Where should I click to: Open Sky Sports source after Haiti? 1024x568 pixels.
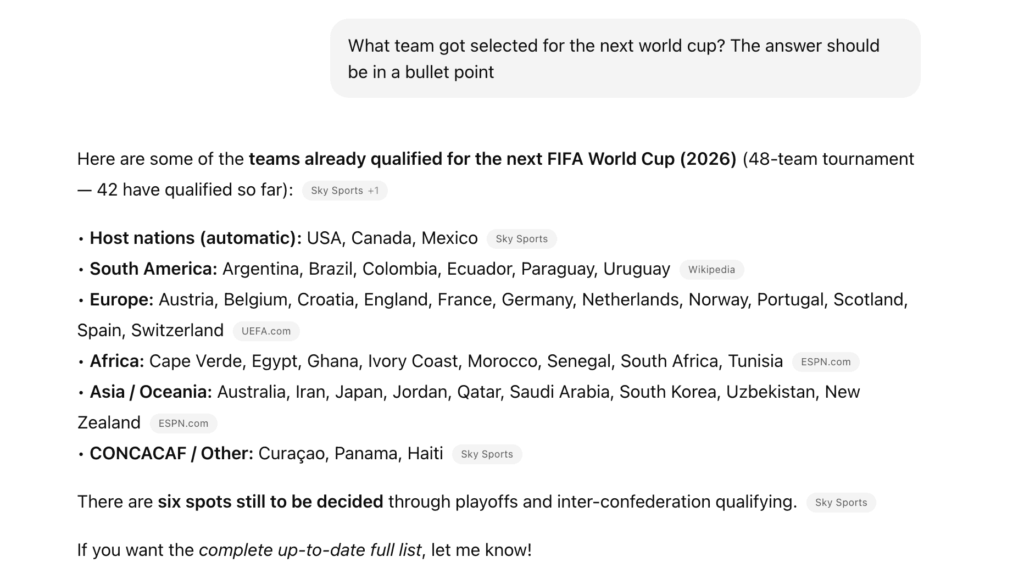pos(486,454)
